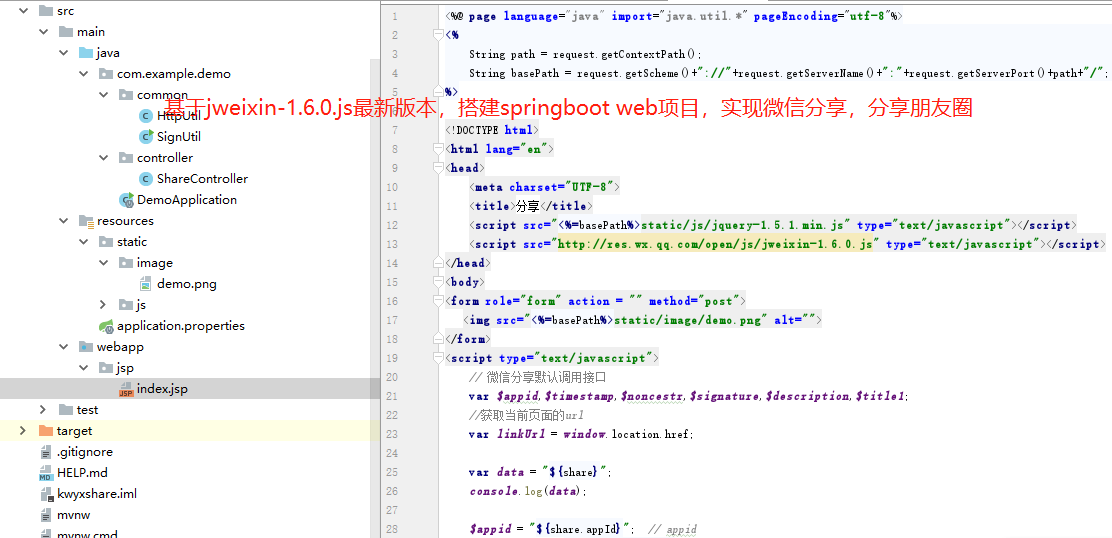
Task: Collapse the controller package arrow
Action: pyautogui.click(x=104, y=157)
